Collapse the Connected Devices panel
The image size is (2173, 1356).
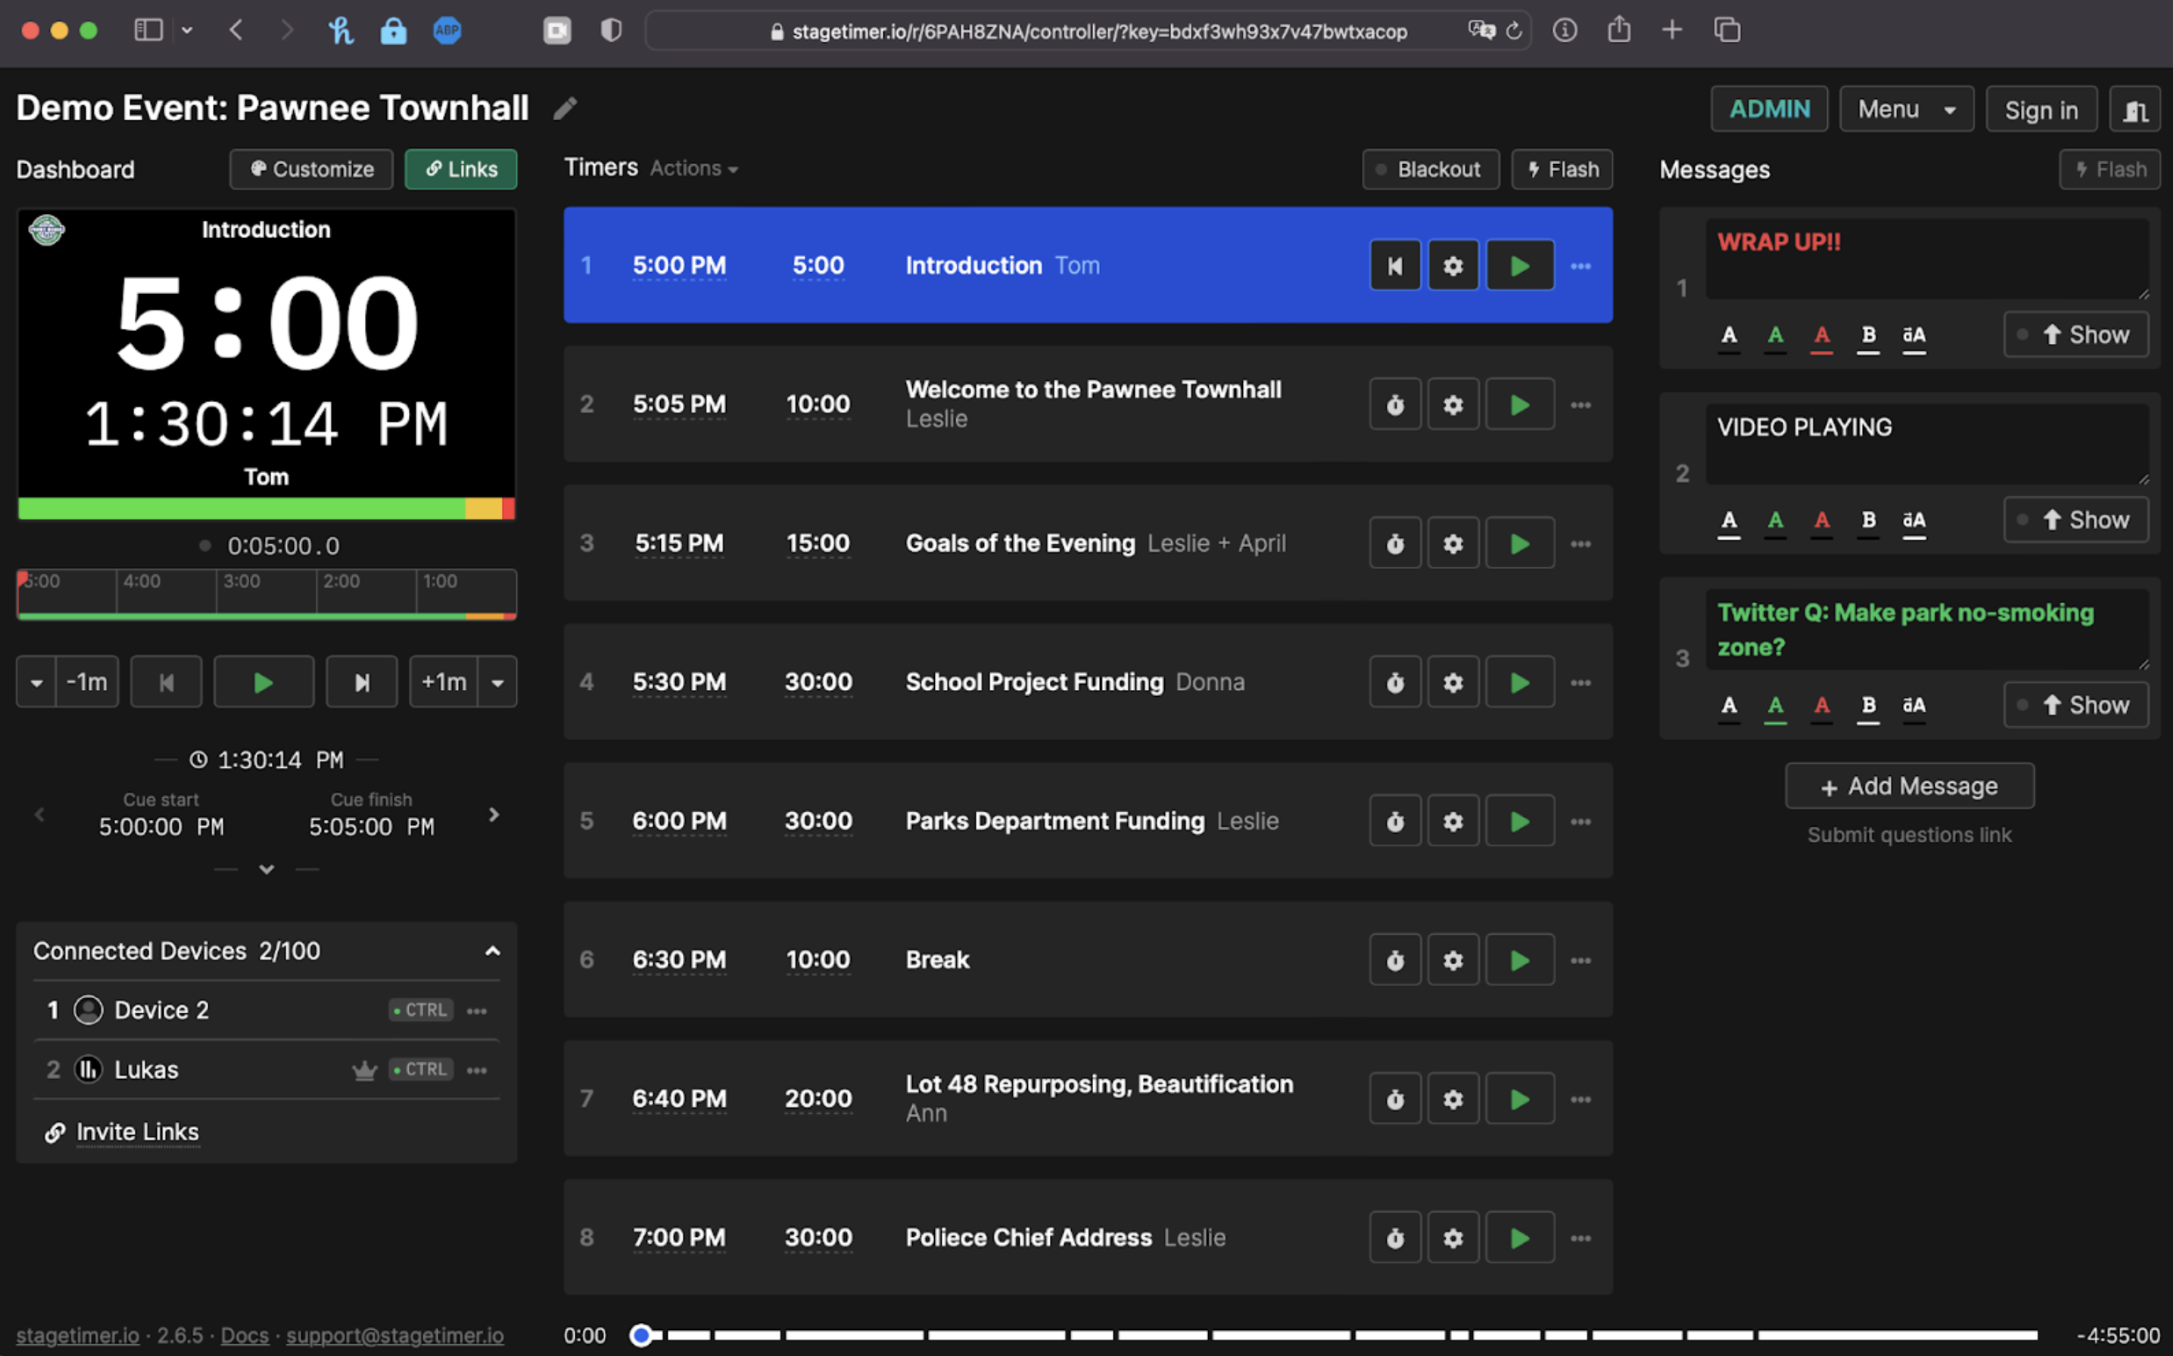(492, 951)
